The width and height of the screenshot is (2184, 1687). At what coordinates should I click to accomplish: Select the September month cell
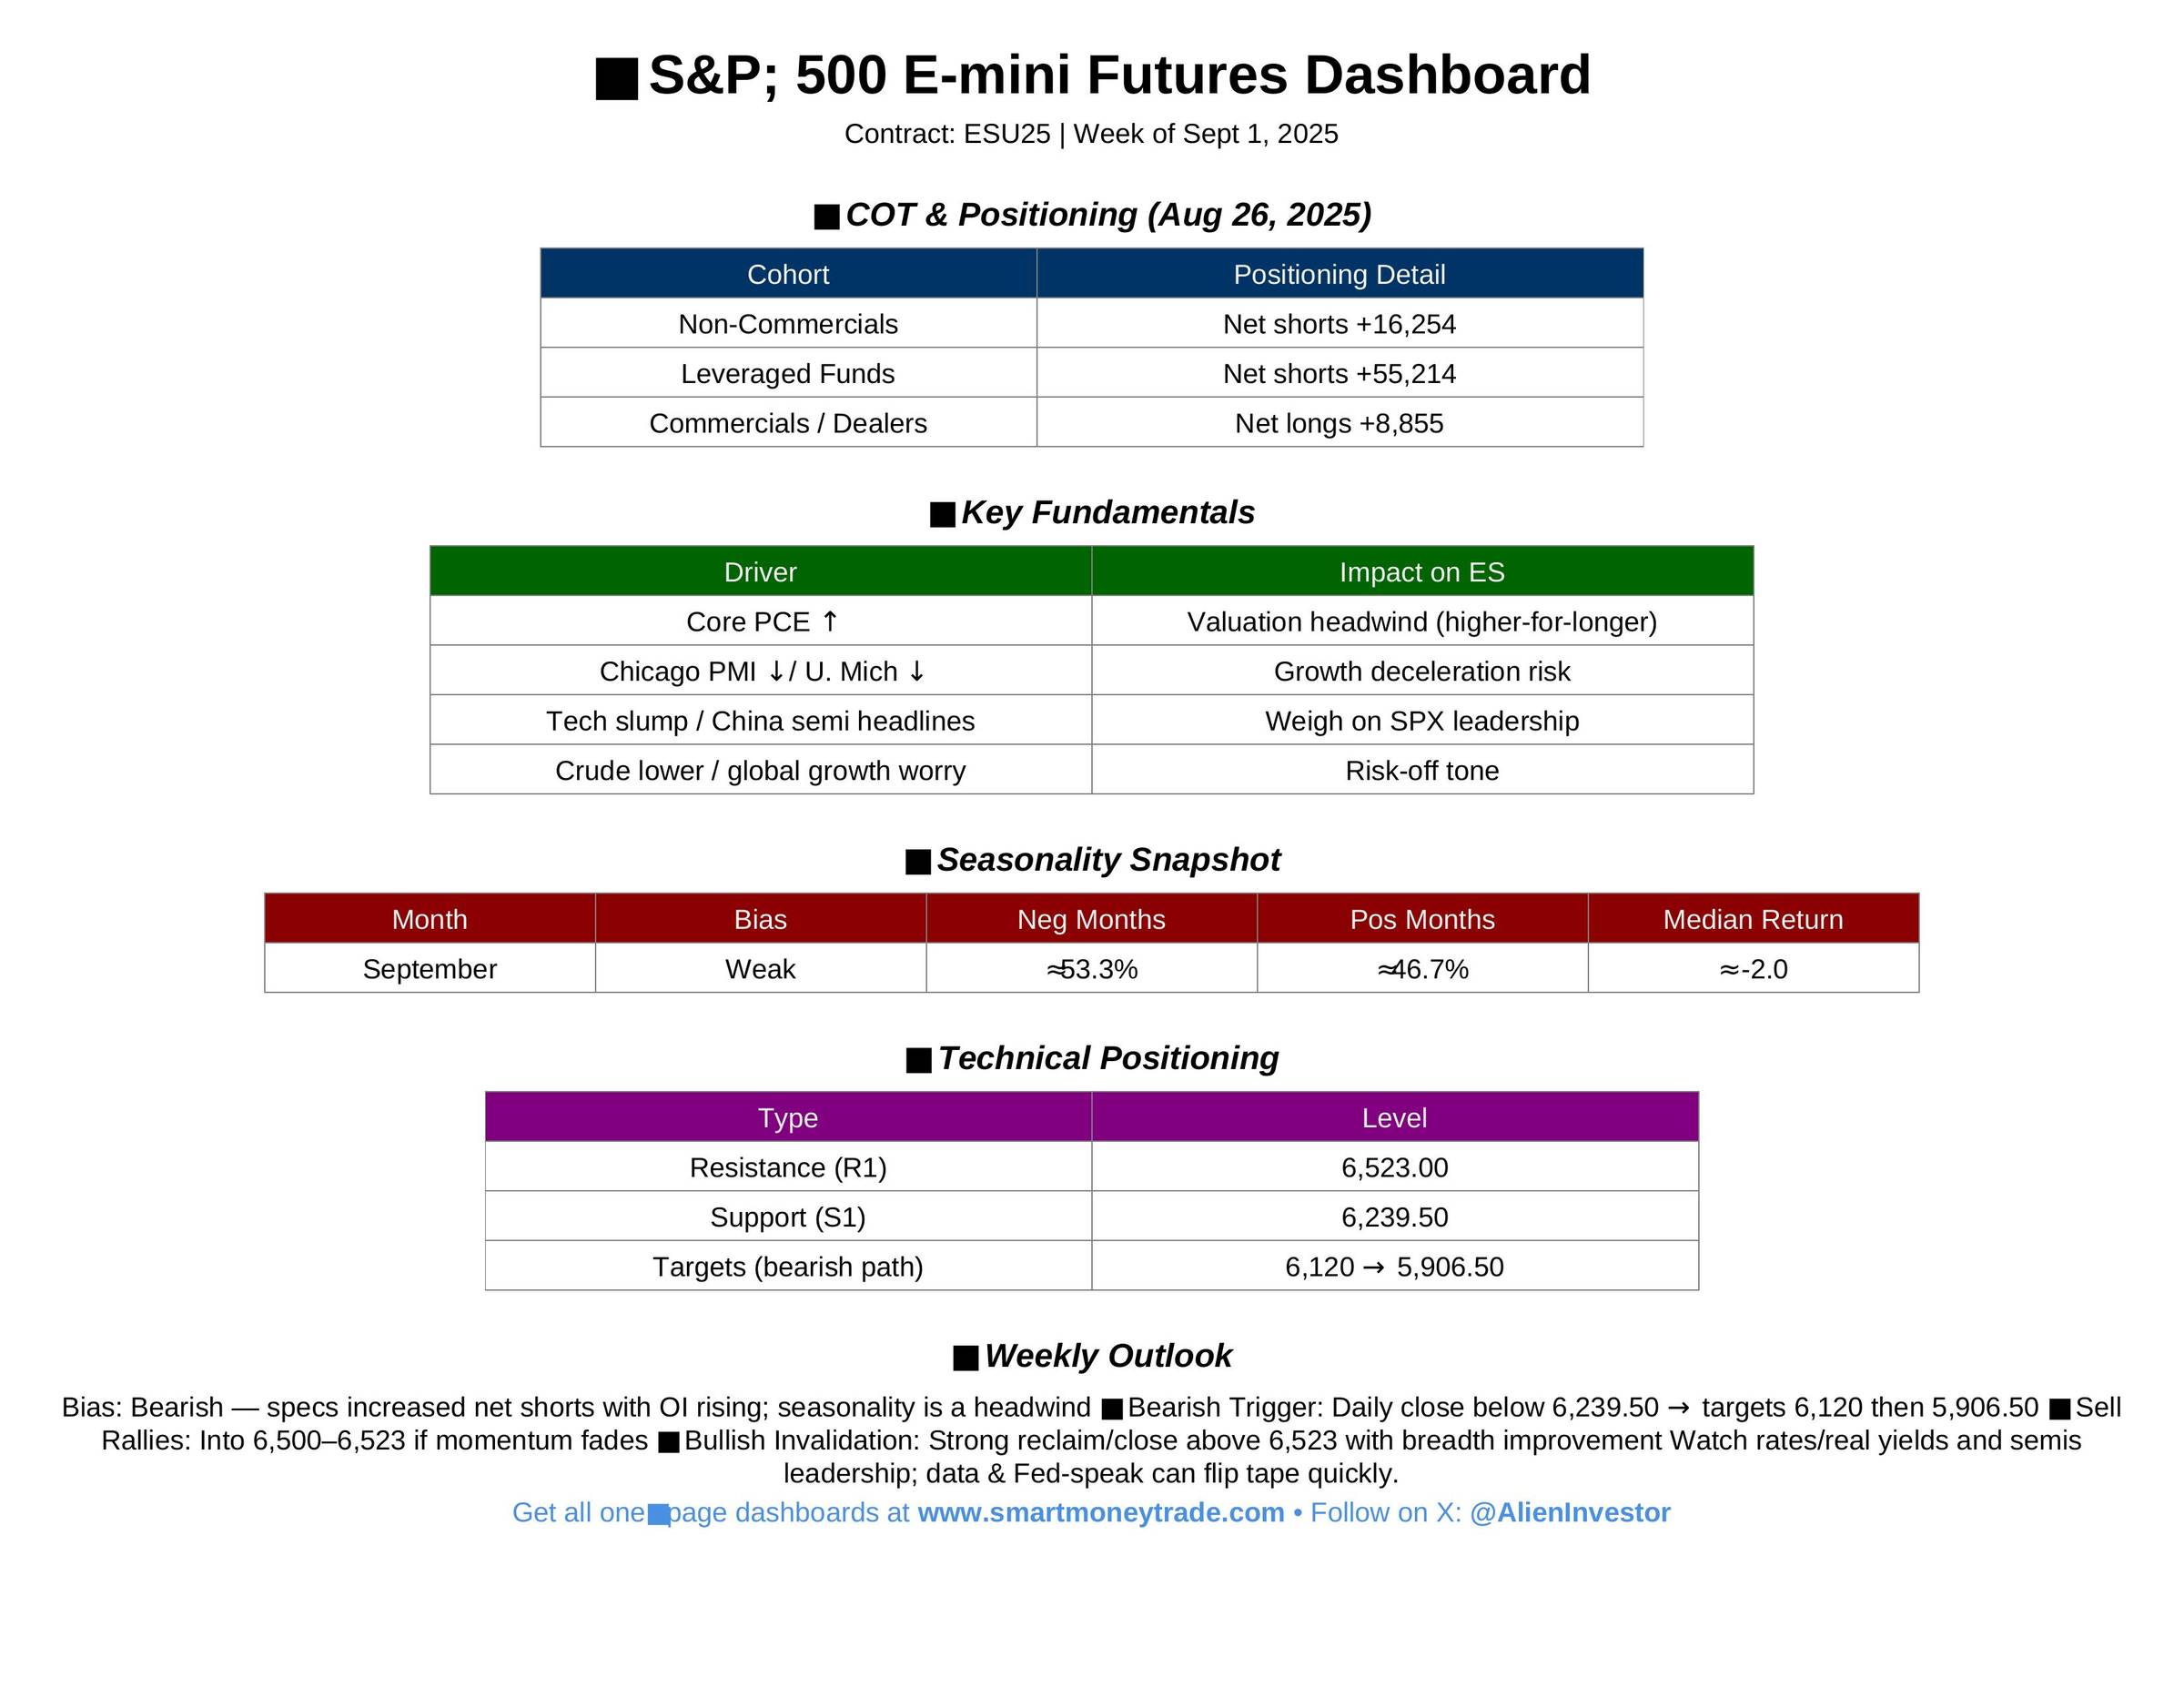coord(429,969)
